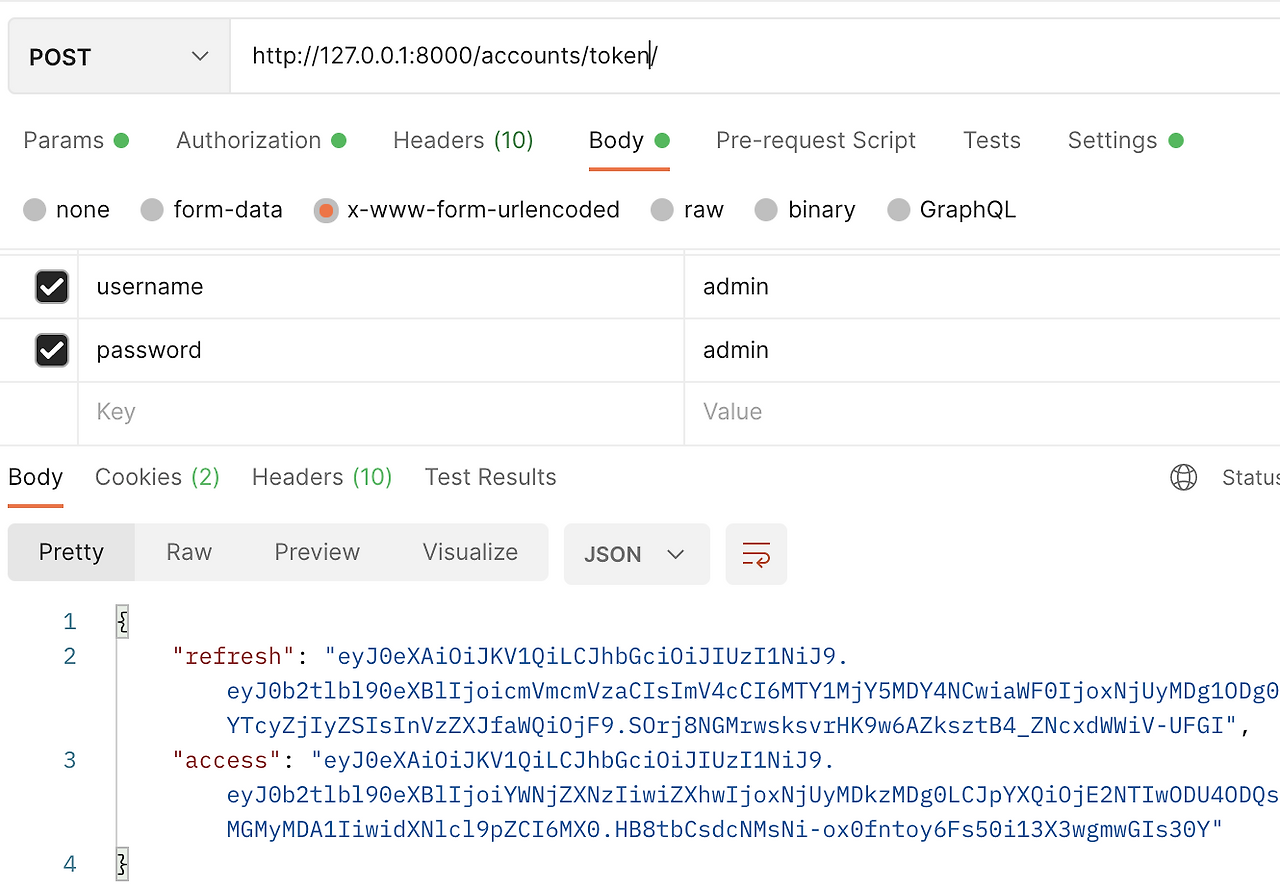Uncheck the password parameter checkbox
The width and height of the screenshot is (1280, 889).
coord(51,350)
